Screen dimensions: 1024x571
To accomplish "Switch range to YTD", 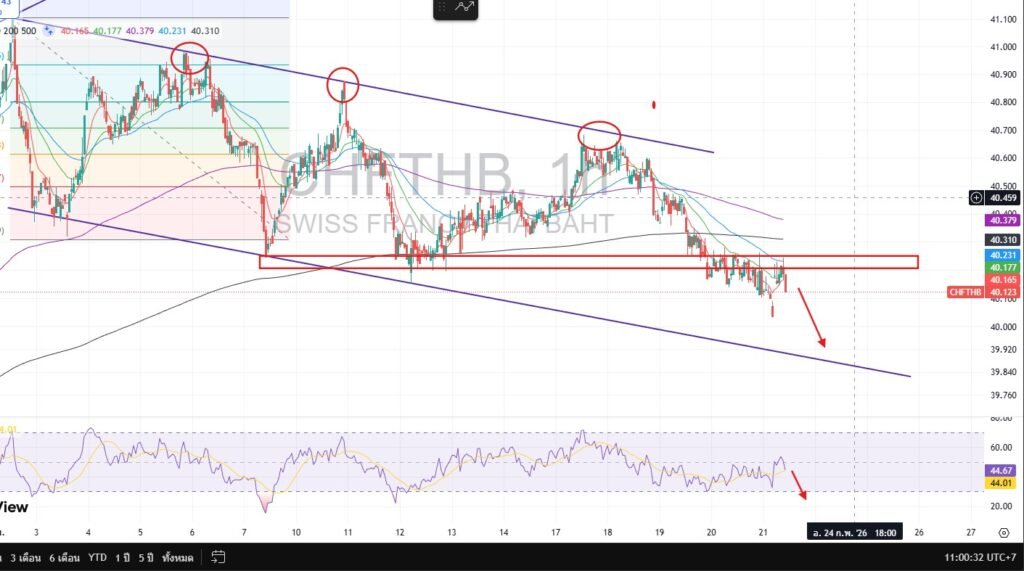I will point(99,555).
